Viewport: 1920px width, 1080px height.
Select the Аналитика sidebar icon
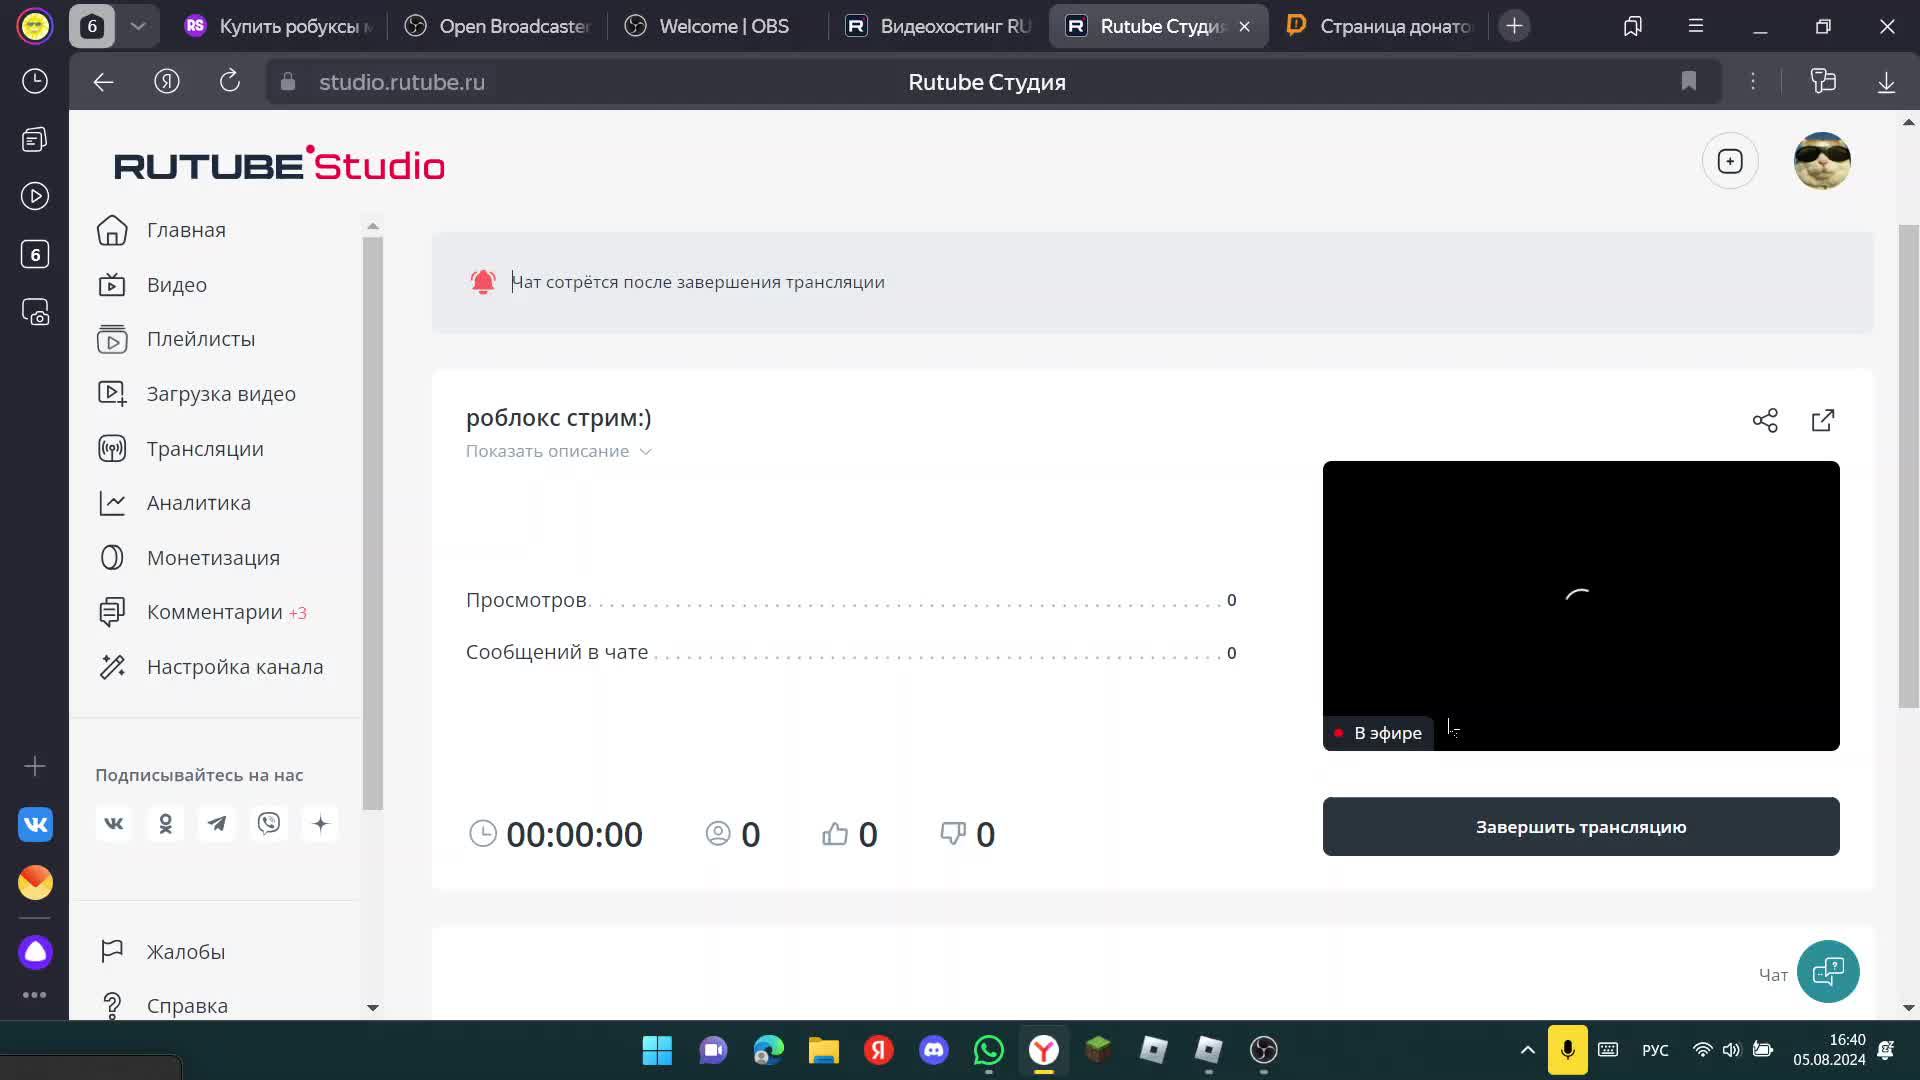point(112,502)
